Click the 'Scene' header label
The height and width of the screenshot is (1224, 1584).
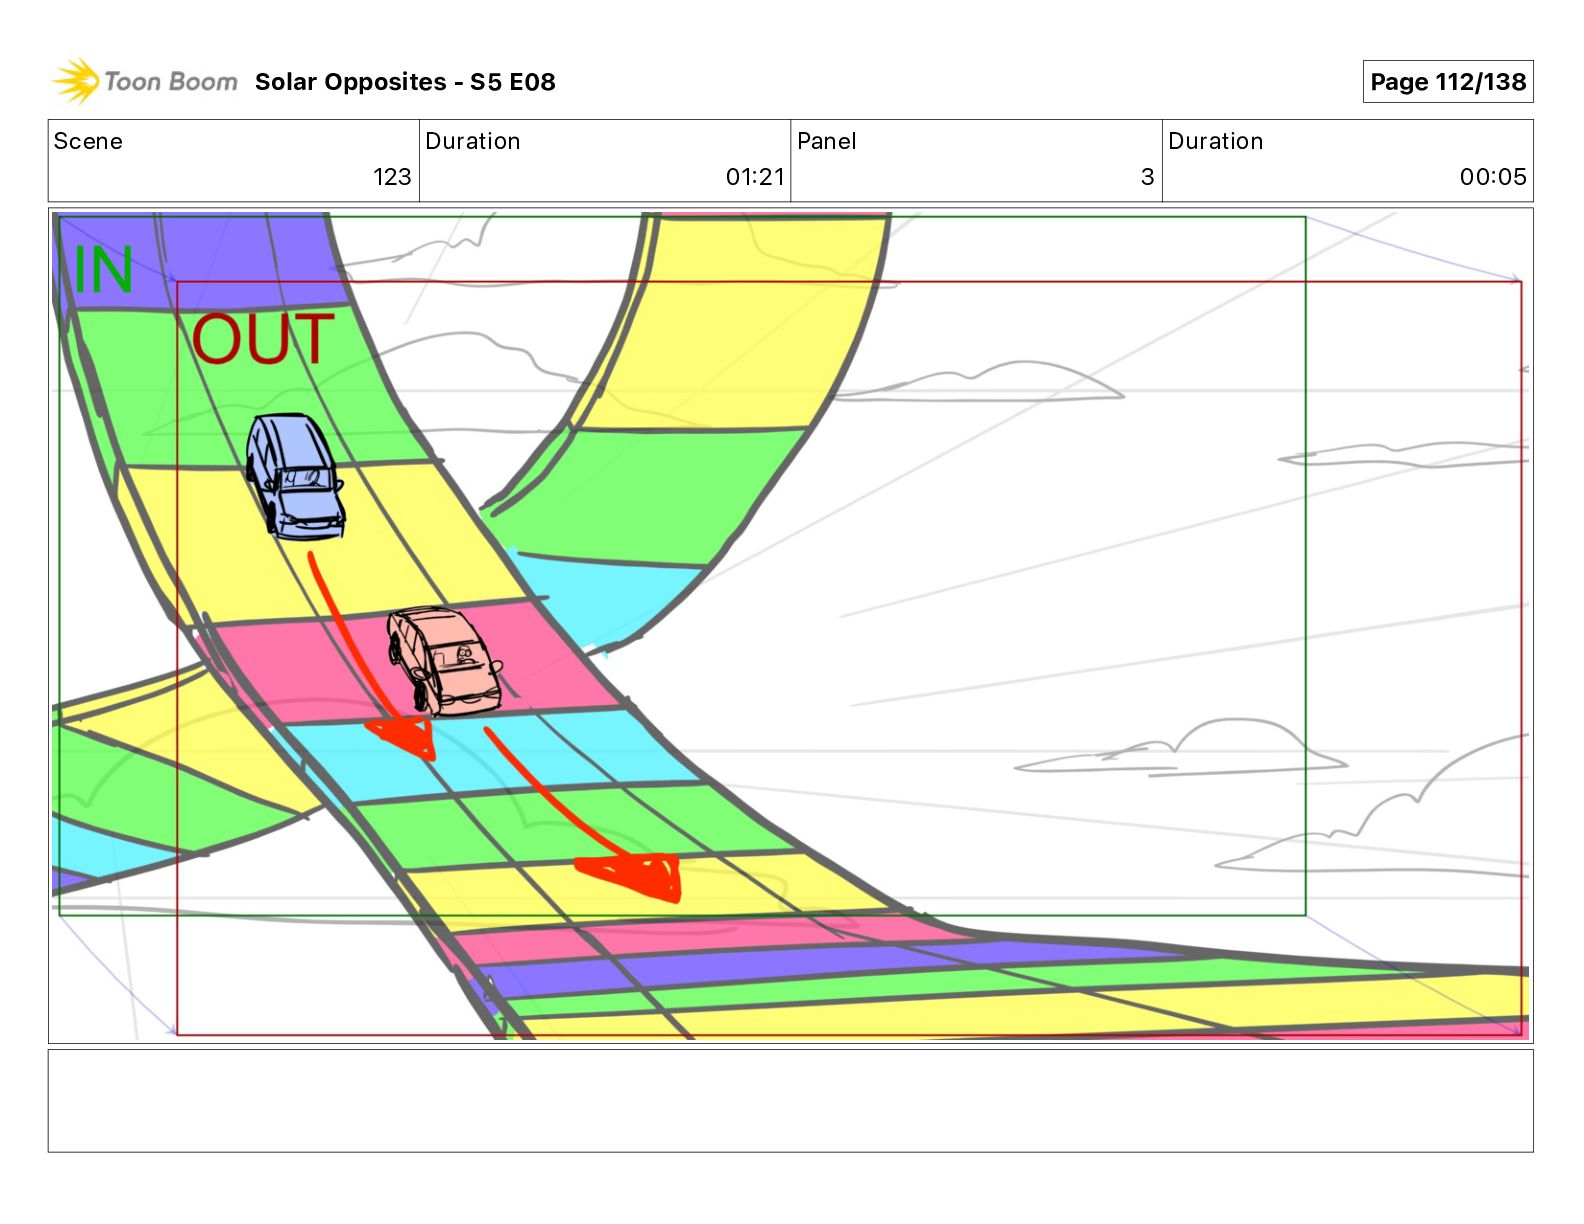(x=88, y=141)
